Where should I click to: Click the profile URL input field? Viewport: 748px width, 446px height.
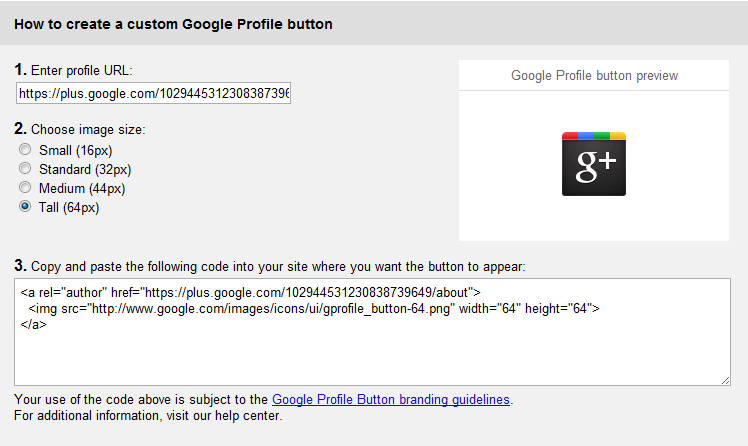(x=153, y=93)
